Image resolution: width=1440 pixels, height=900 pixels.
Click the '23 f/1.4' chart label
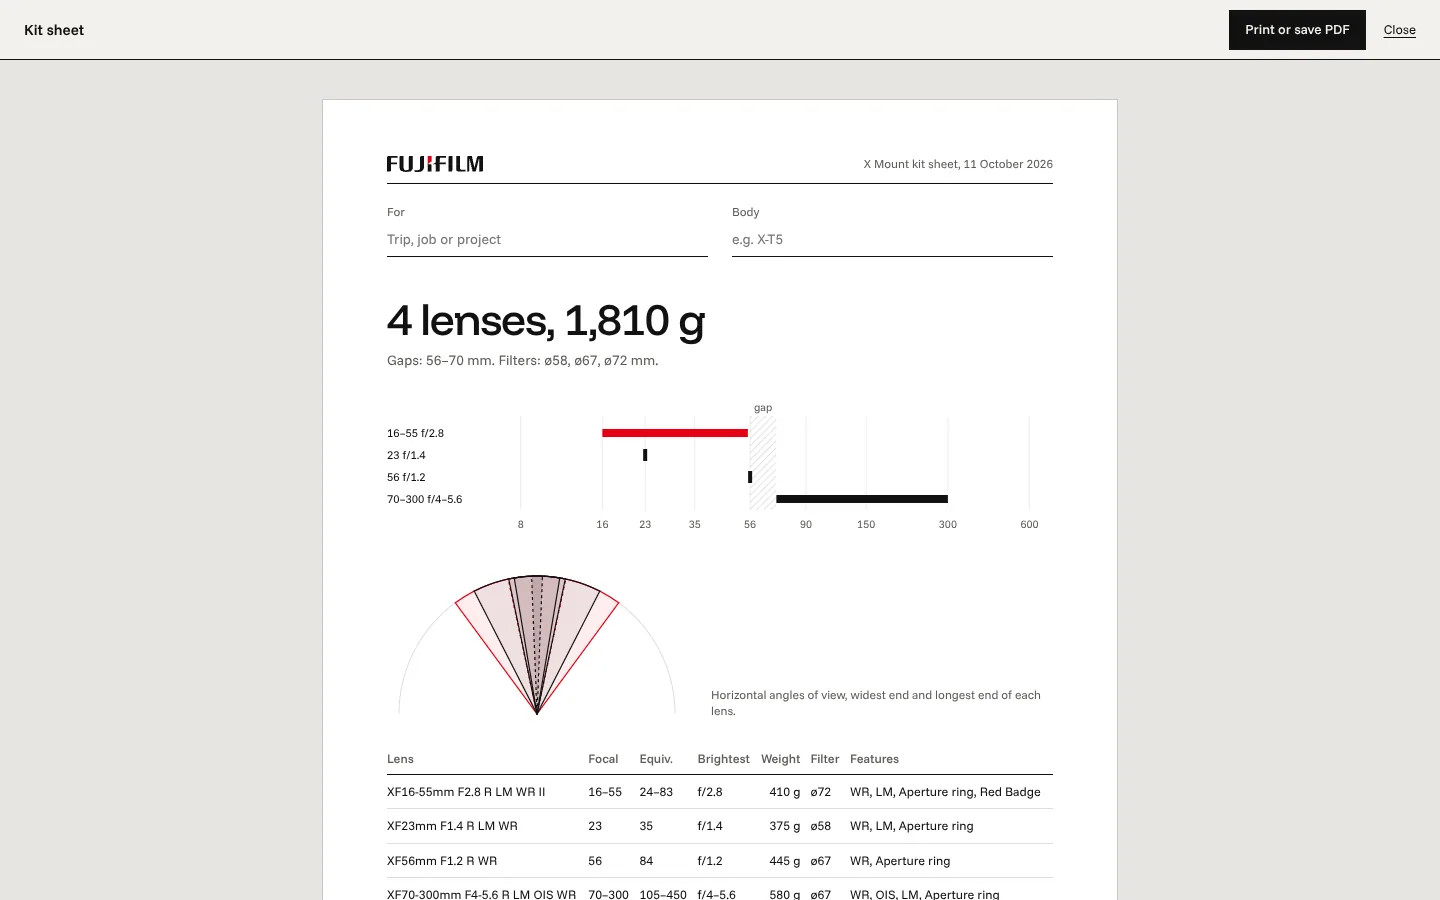click(x=406, y=455)
